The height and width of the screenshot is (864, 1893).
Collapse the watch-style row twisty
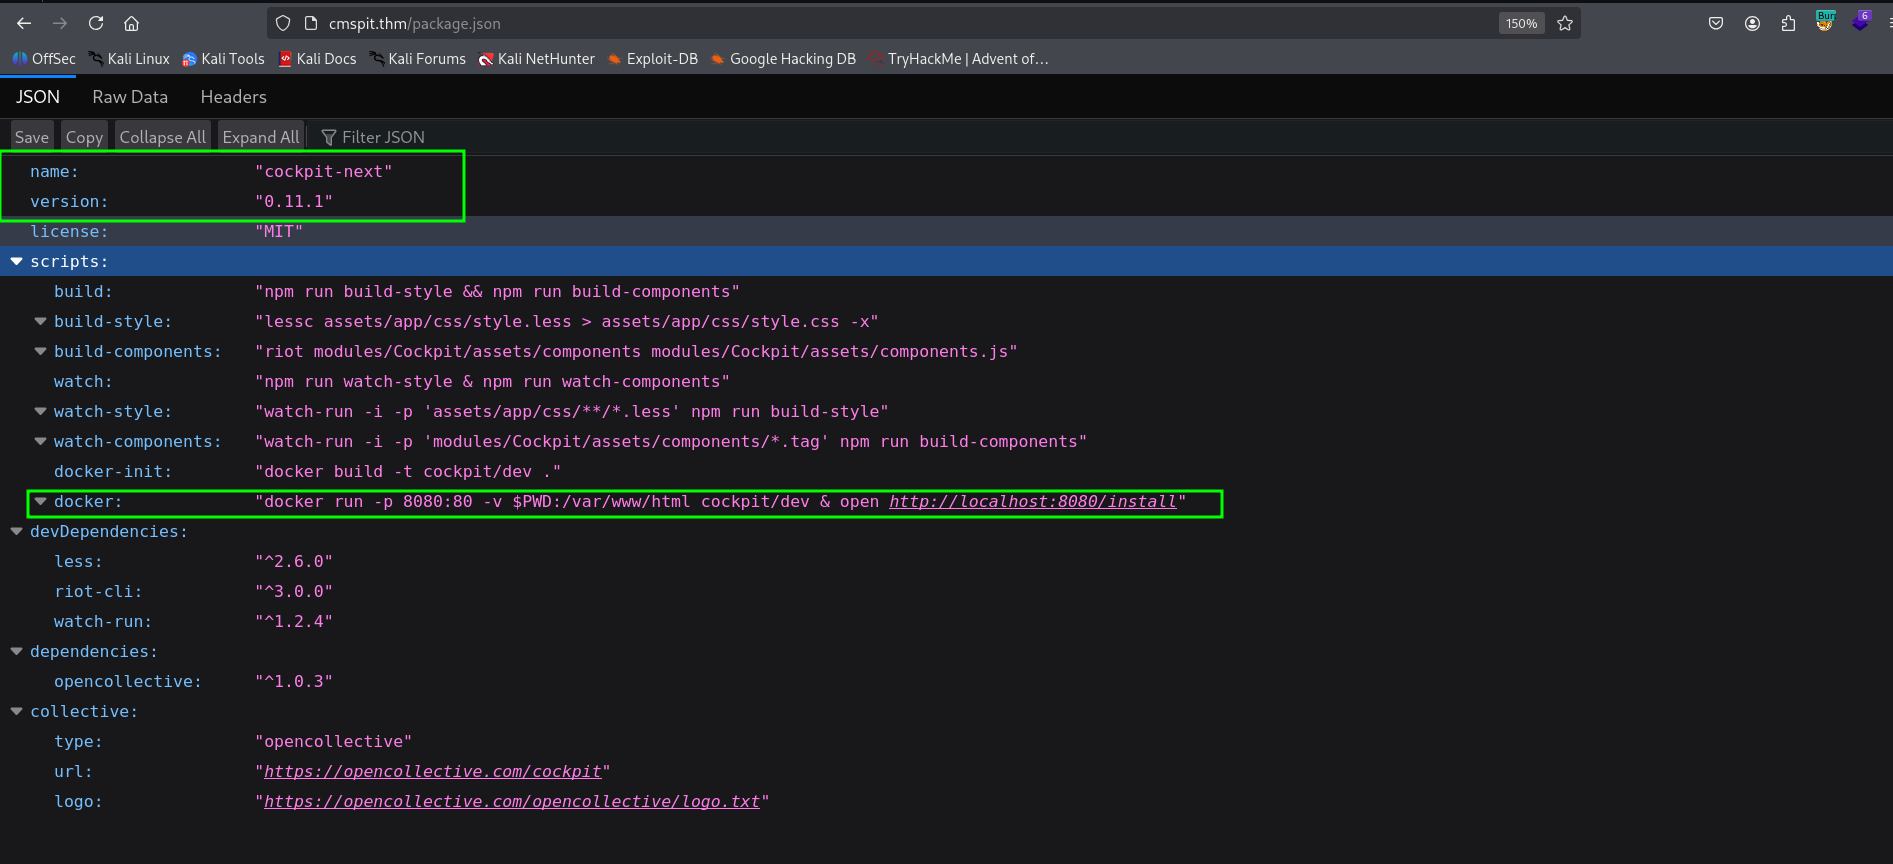click(41, 411)
